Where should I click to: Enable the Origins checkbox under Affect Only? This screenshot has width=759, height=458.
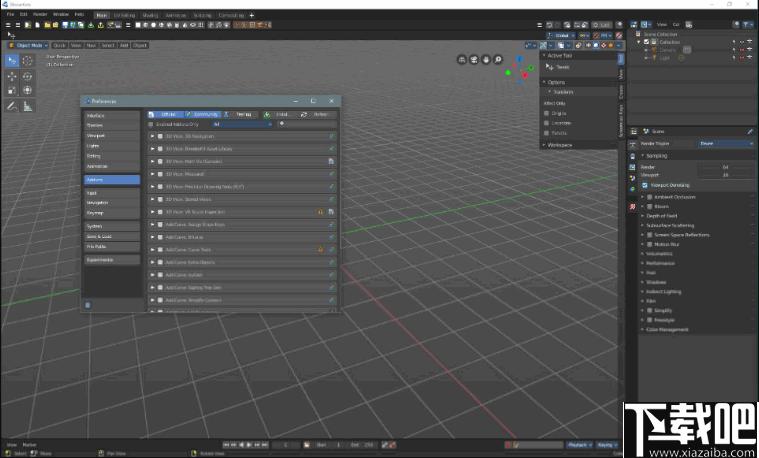click(x=548, y=113)
